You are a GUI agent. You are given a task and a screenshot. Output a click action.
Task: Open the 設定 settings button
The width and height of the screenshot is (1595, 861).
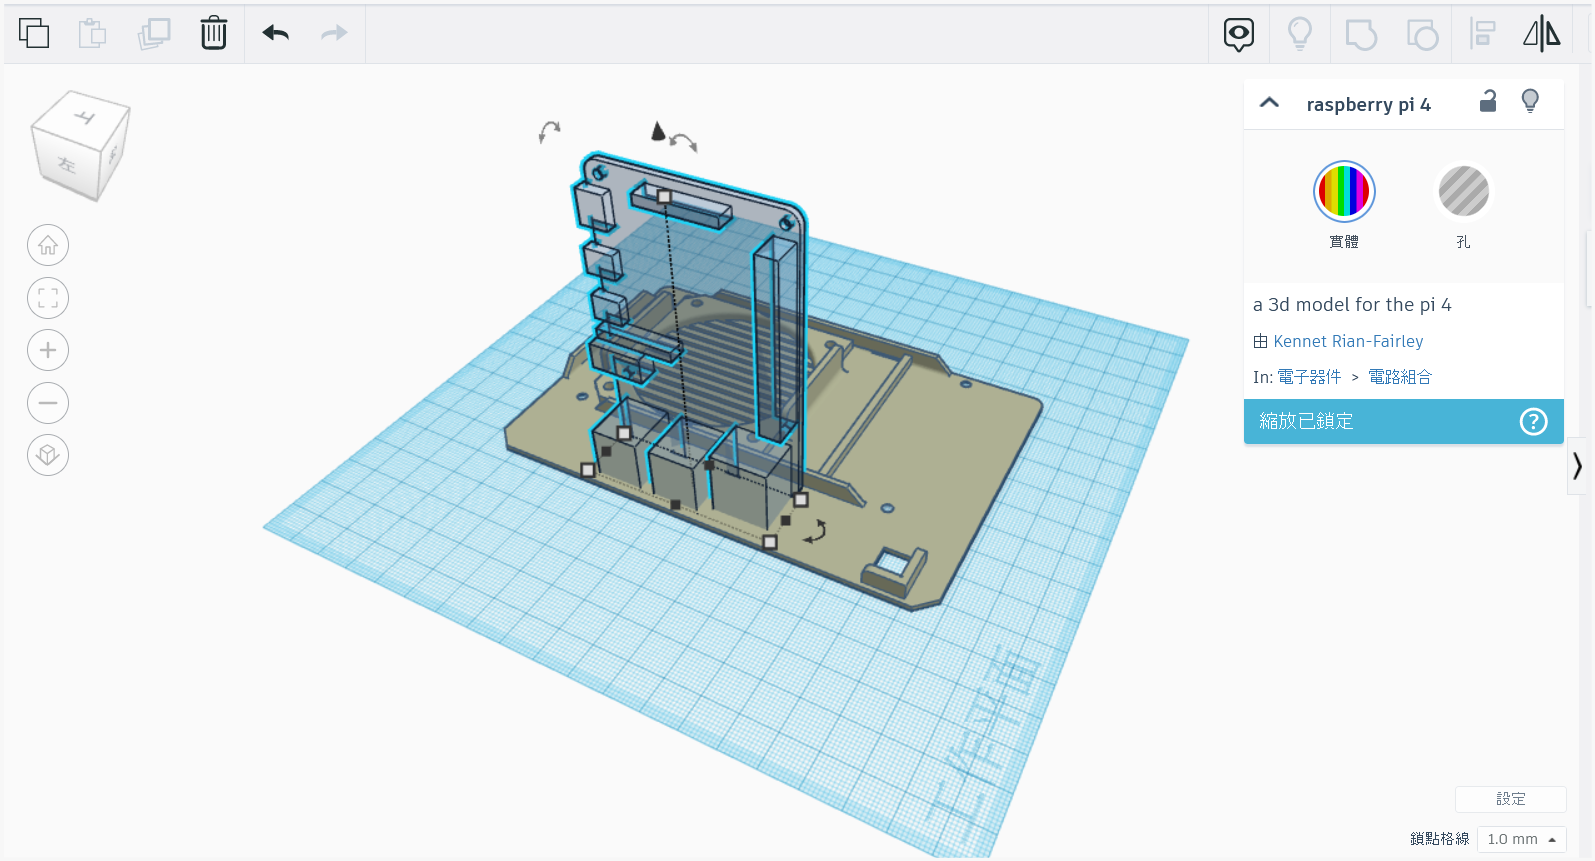point(1510,799)
